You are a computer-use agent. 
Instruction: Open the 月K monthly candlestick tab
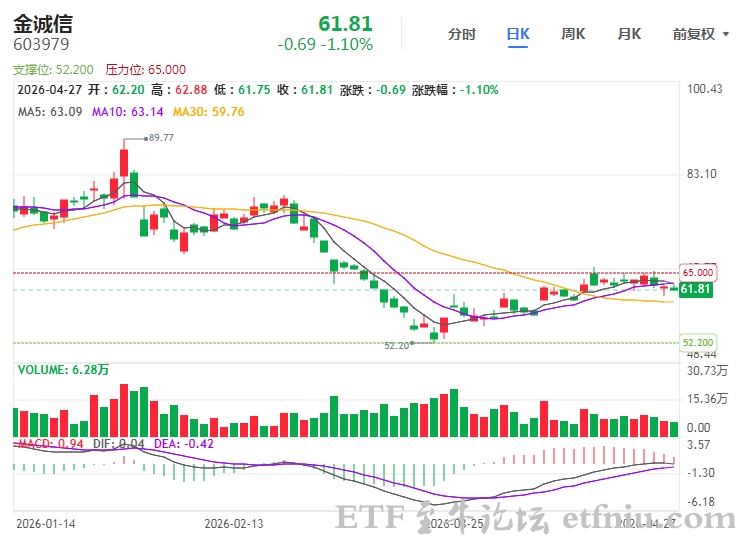coord(629,34)
